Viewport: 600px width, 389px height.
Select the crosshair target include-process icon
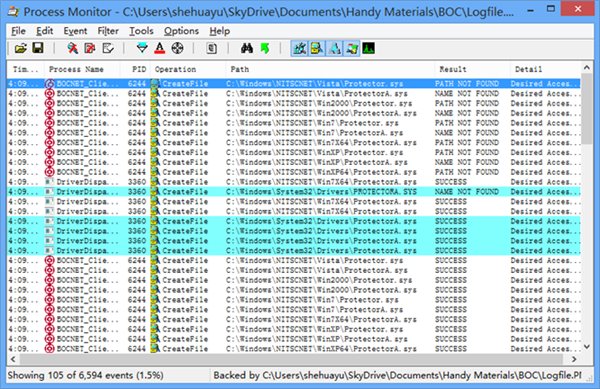click(177, 48)
